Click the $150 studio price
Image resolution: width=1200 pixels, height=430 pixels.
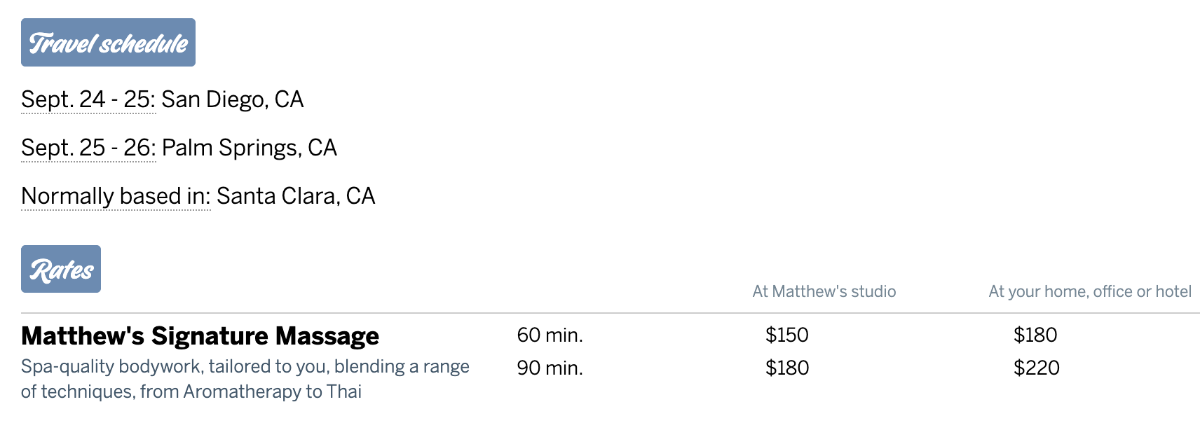click(x=787, y=335)
